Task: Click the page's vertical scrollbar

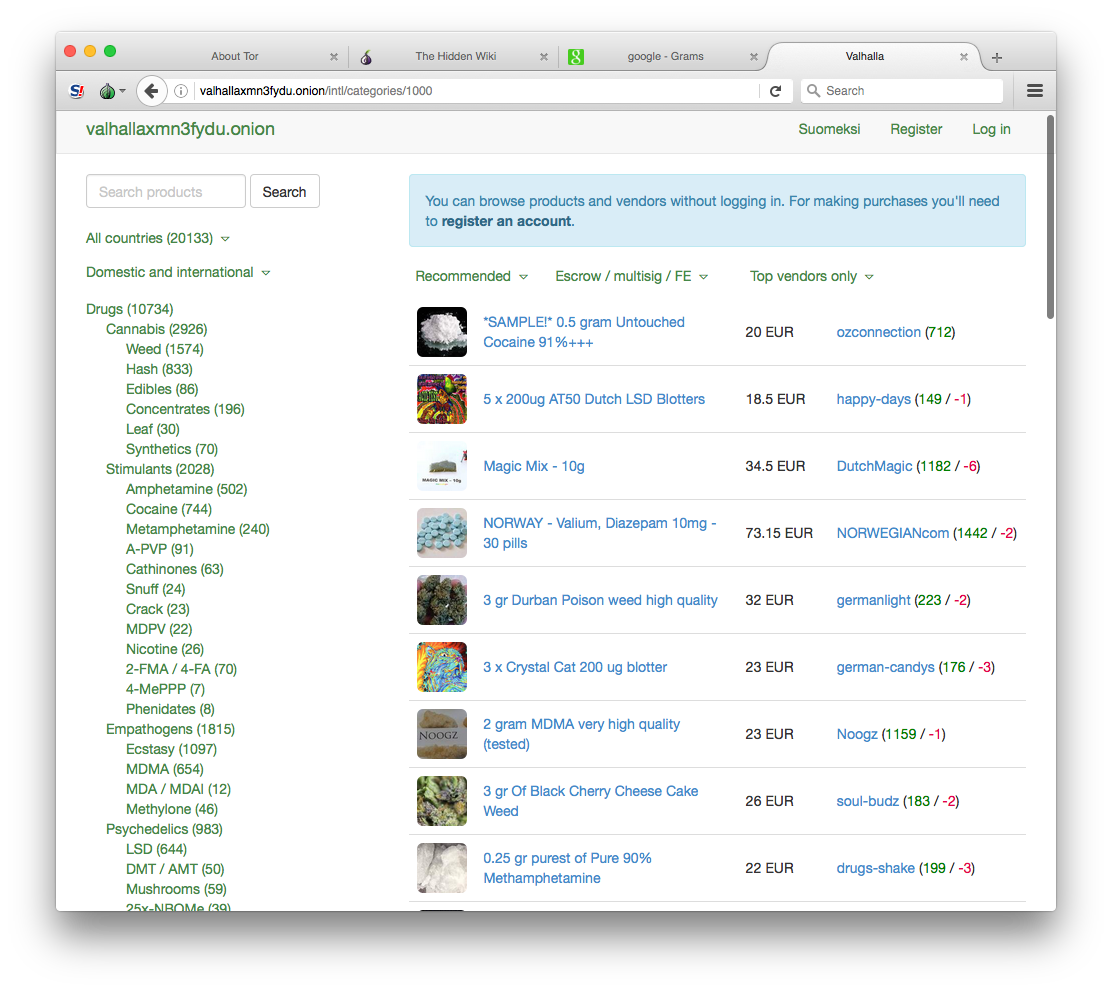Action: (1049, 218)
